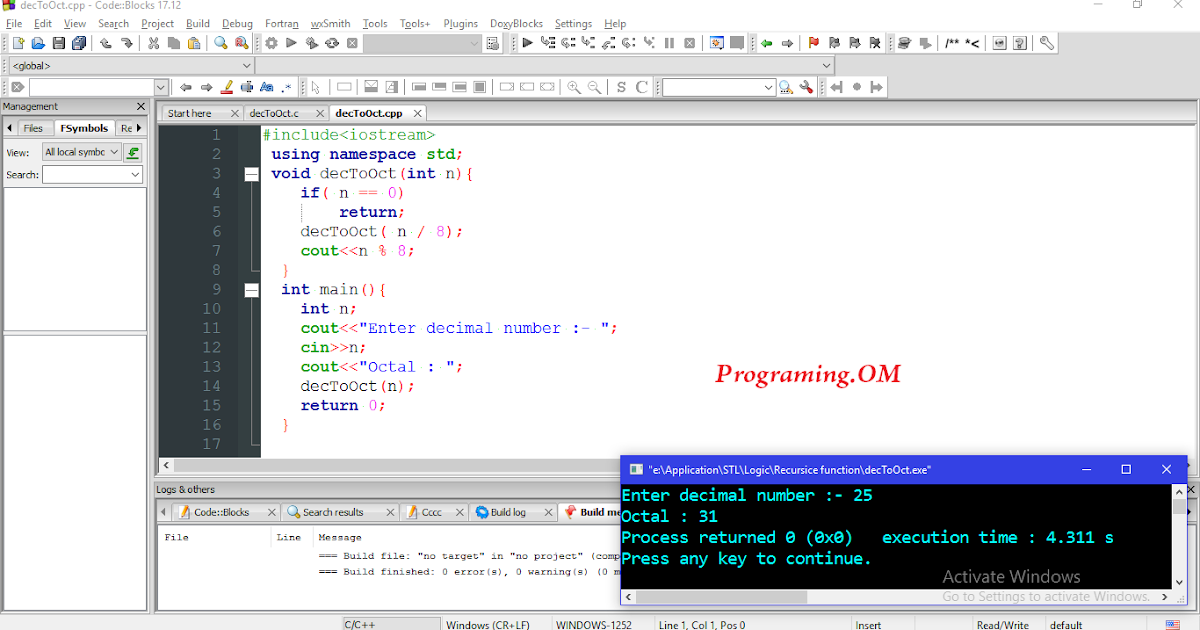Click the highlight marker pen icon
Viewport: 1200px width, 630px height.
pos(227,87)
